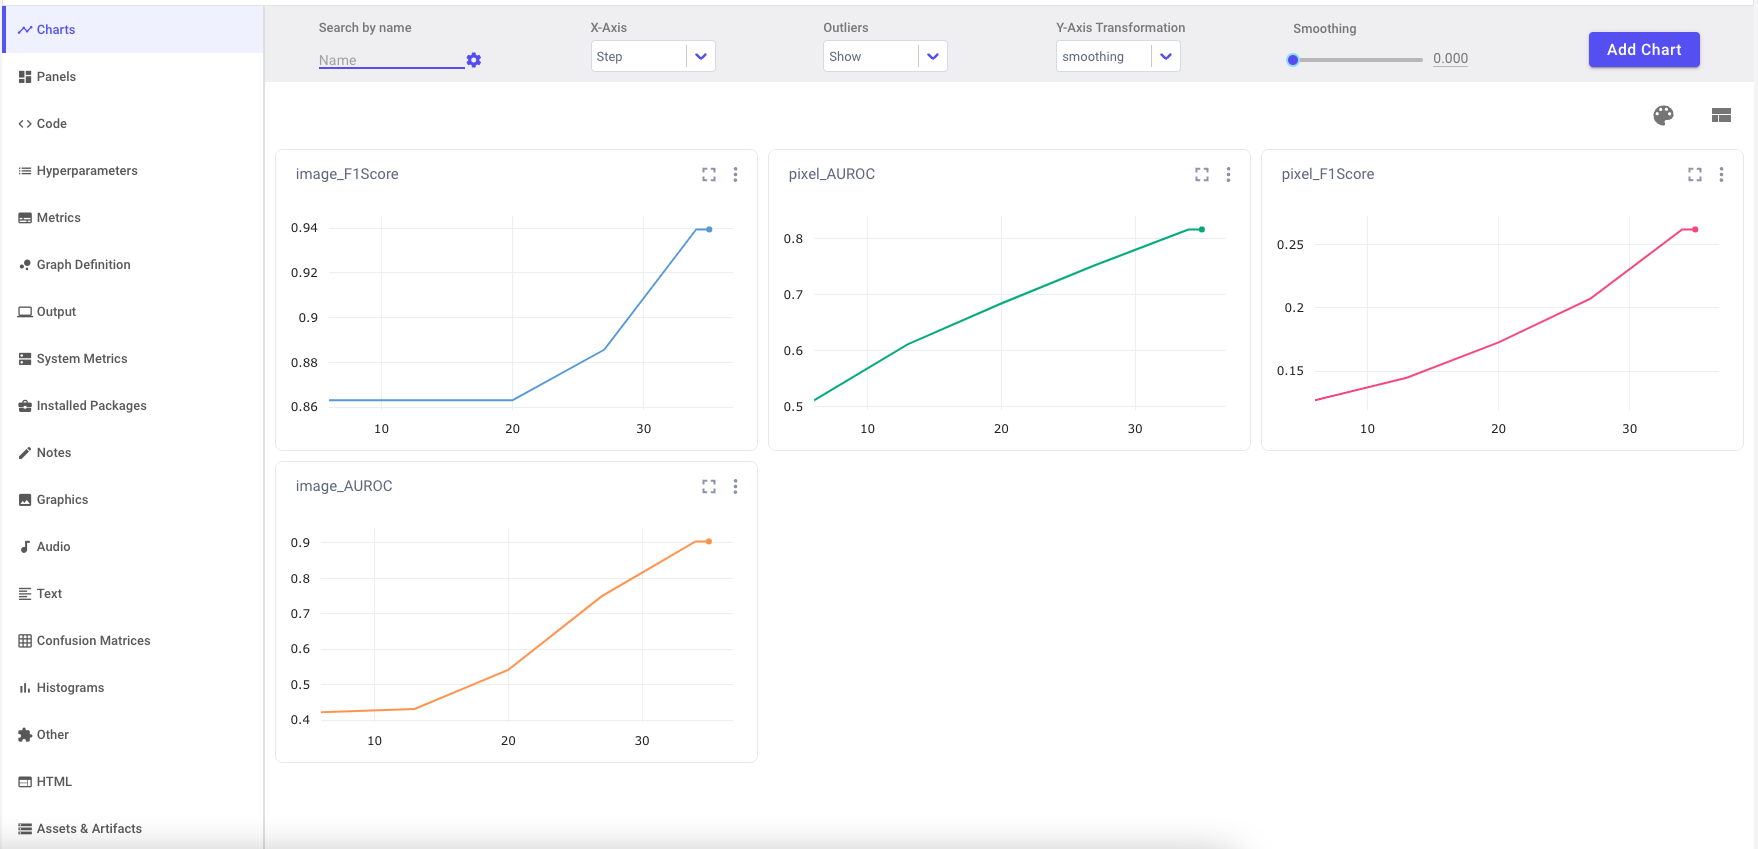Open the Assets & Artifacts page
Image resolution: width=1758 pixels, height=849 pixels.
[x=89, y=829]
